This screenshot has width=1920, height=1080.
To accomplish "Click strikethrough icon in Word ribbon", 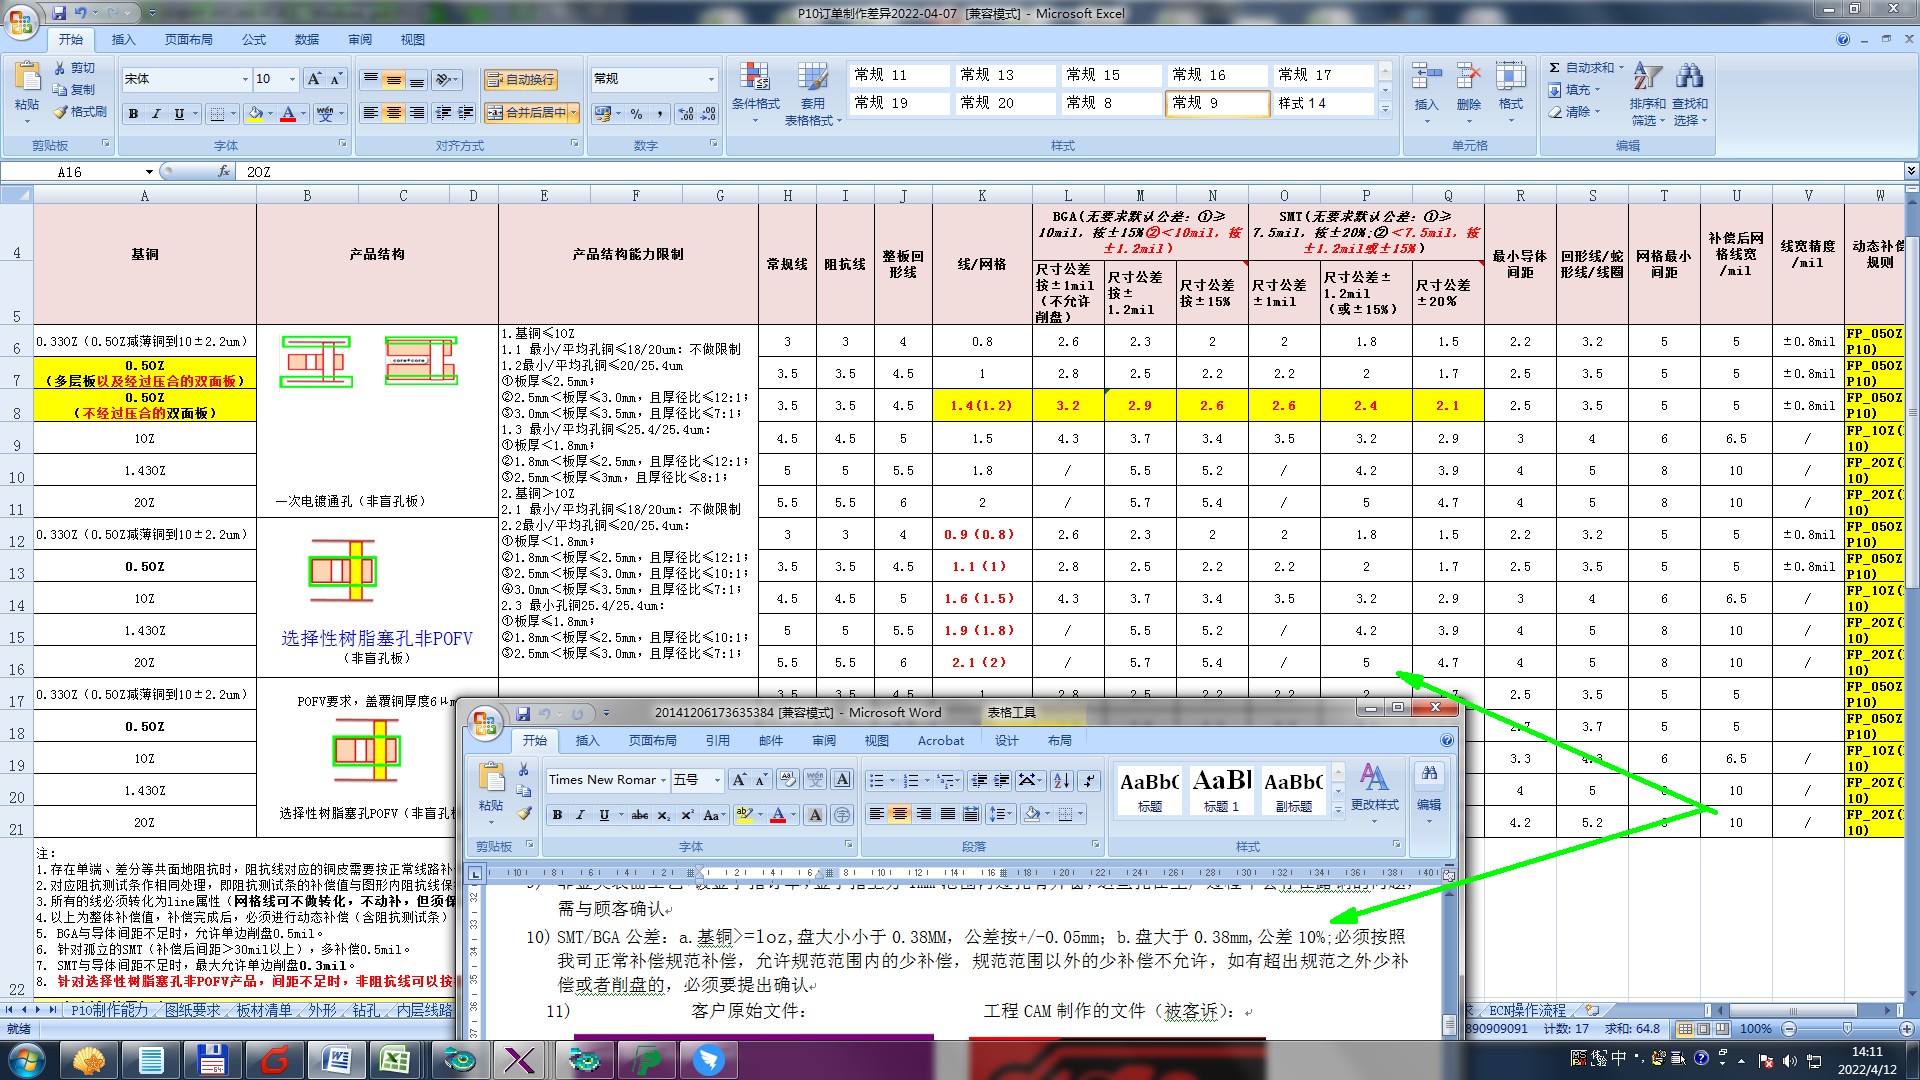I will (x=640, y=815).
